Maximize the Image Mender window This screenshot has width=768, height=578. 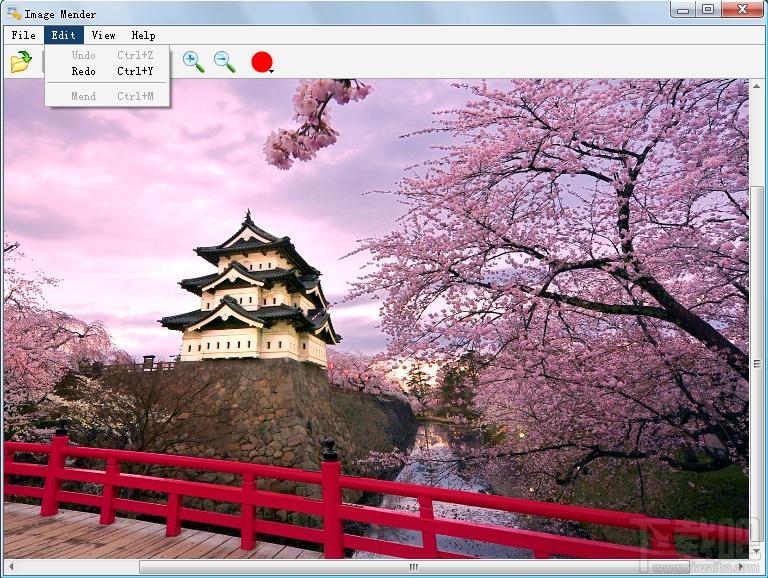(x=708, y=9)
